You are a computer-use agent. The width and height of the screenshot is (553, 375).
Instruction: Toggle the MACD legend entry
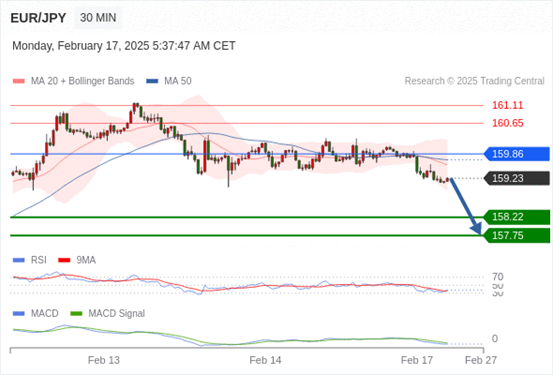click(x=36, y=313)
